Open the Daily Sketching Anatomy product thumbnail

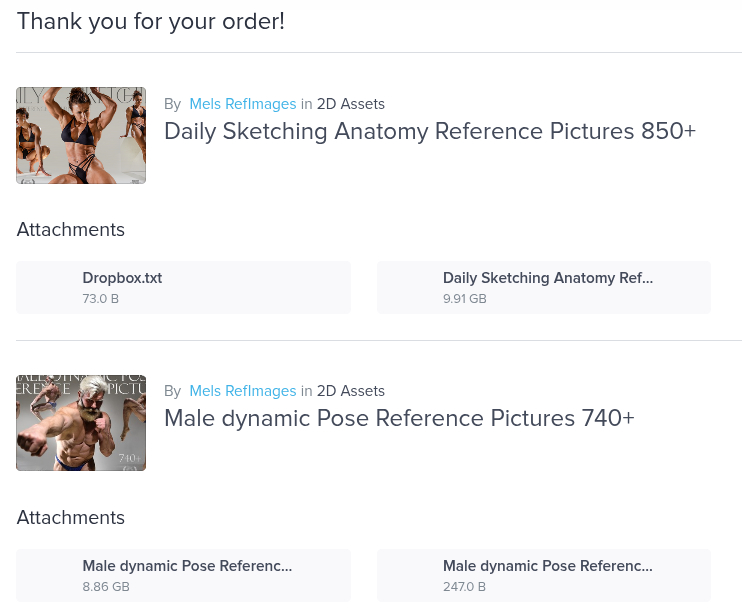pos(81,135)
